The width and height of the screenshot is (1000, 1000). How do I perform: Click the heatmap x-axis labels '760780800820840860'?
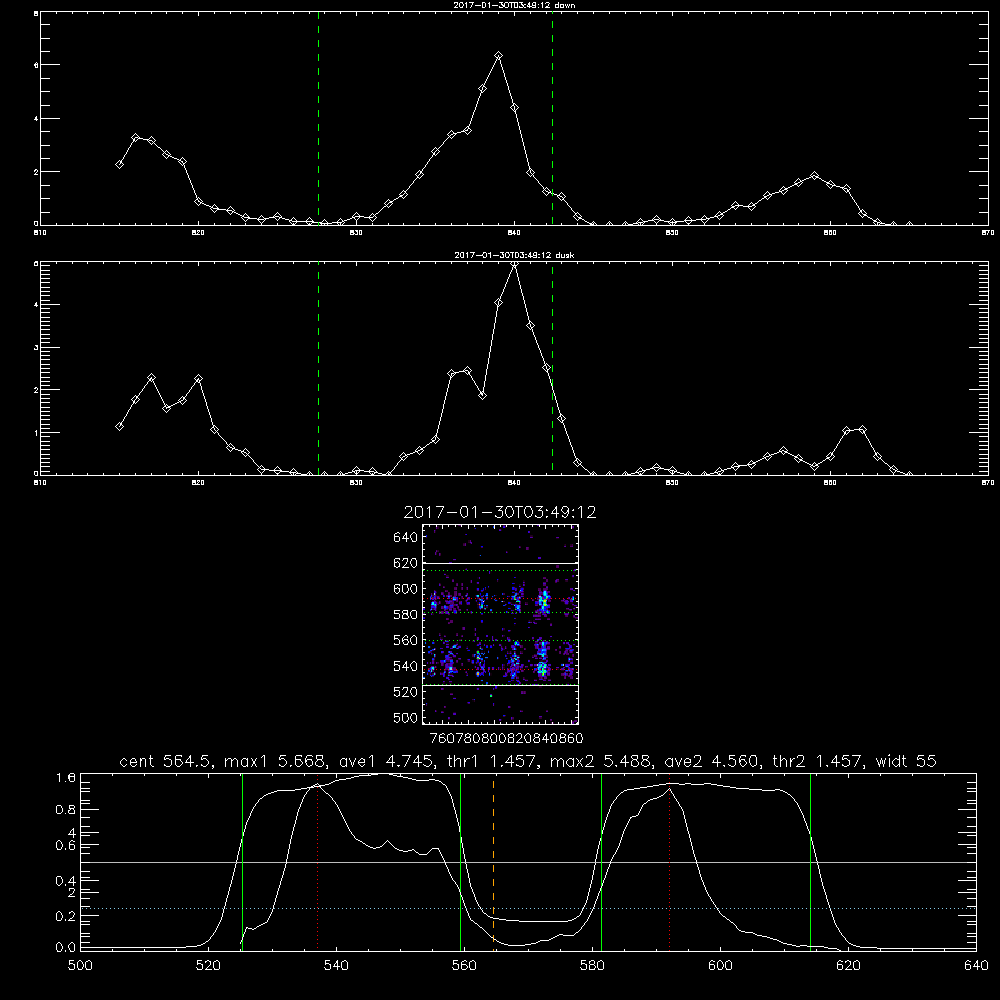(x=506, y=739)
